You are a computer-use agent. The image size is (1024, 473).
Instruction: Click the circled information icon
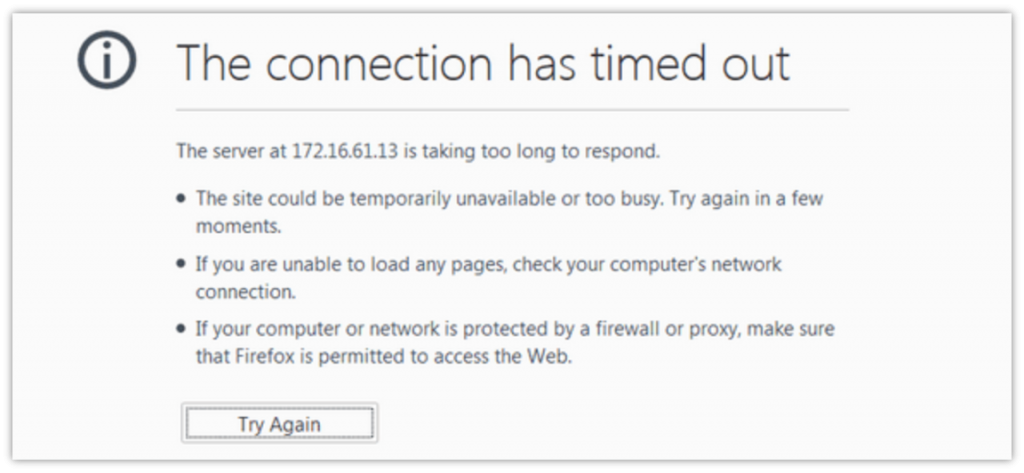[x=106, y=59]
